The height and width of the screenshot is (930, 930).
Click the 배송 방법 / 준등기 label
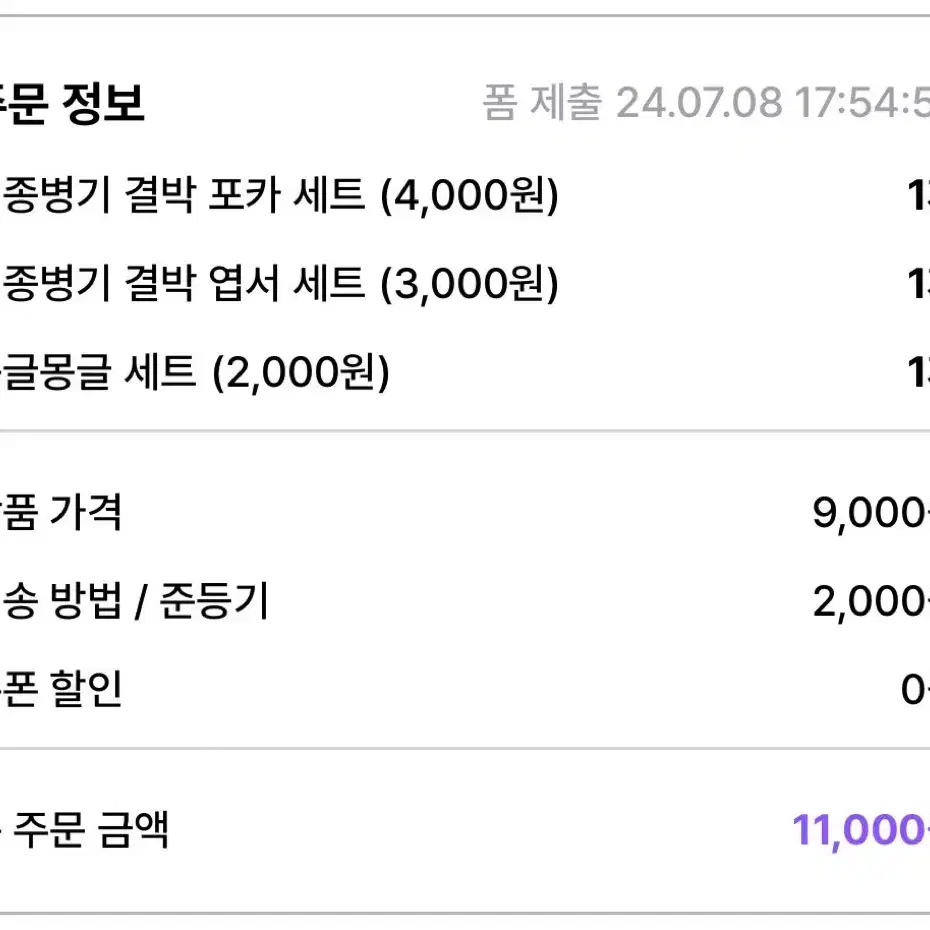click(x=135, y=600)
